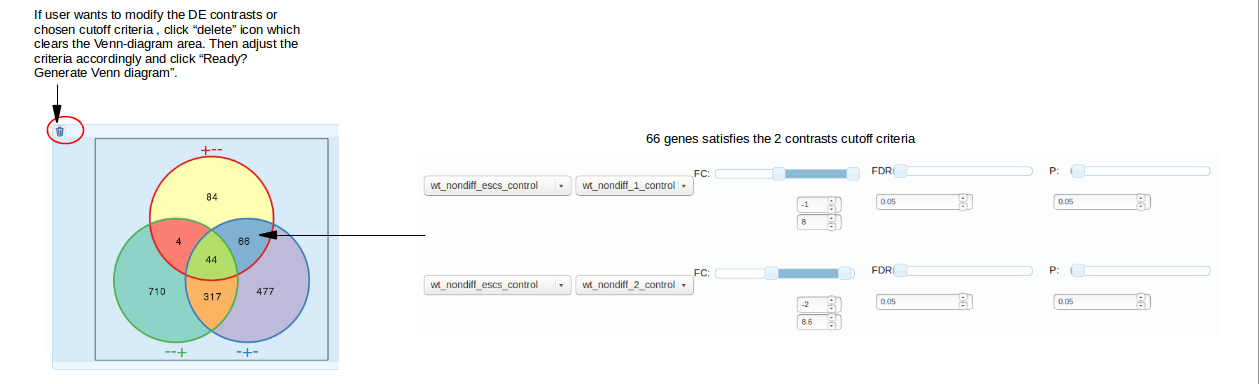Click the first row FC range slider

(x=786, y=174)
